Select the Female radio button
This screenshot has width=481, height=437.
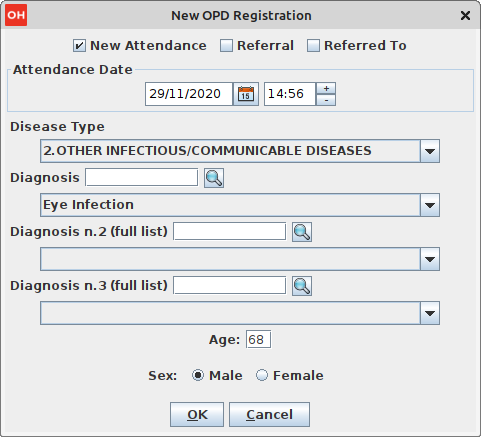click(262, 375)
